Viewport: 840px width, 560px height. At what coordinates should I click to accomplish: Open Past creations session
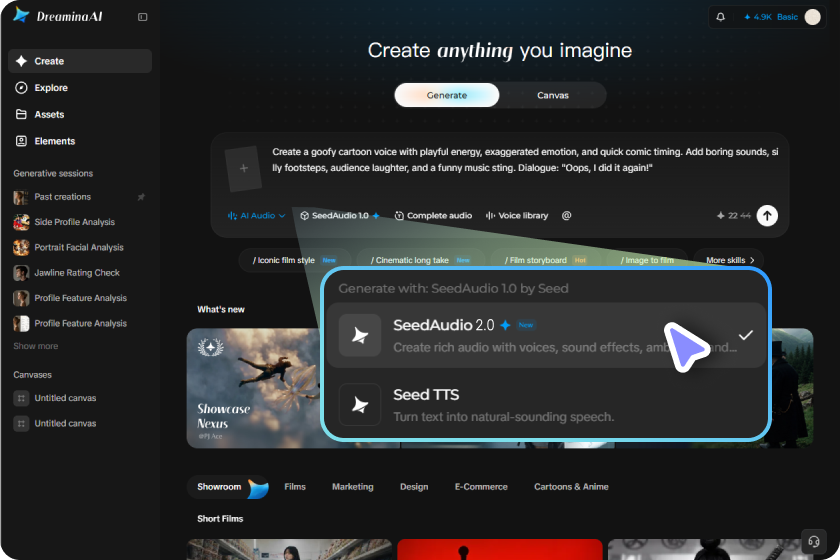coord(80,197)
